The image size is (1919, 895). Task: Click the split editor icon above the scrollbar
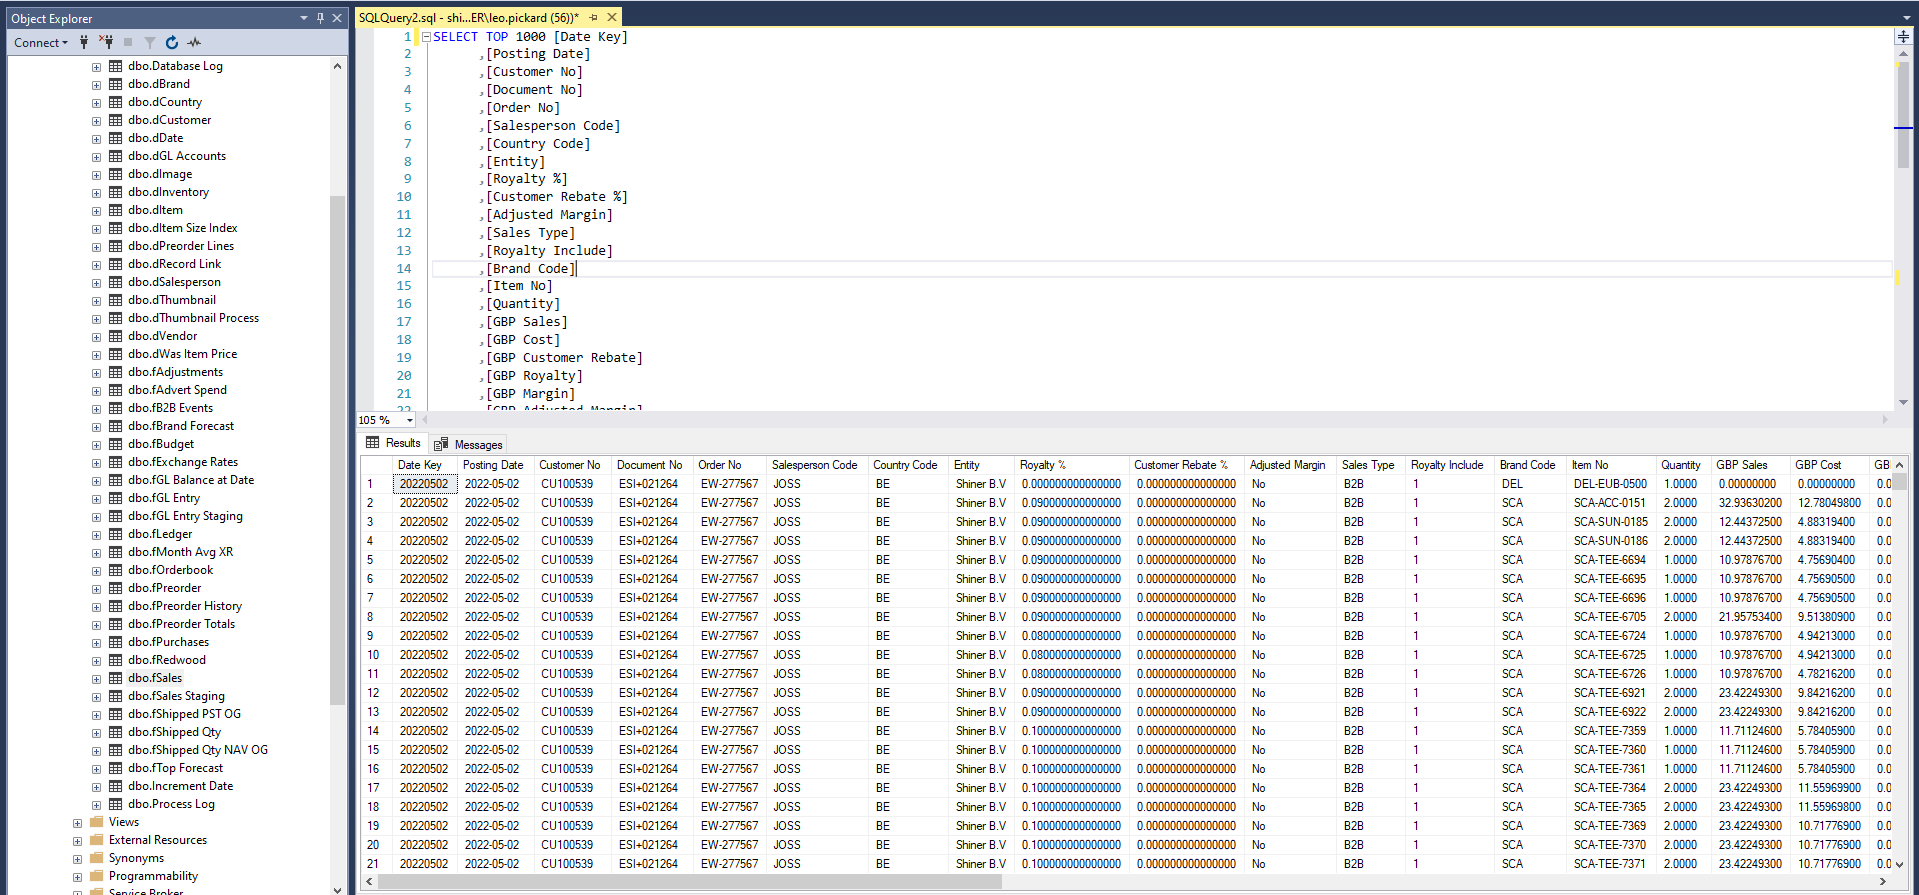point(1903,36)
